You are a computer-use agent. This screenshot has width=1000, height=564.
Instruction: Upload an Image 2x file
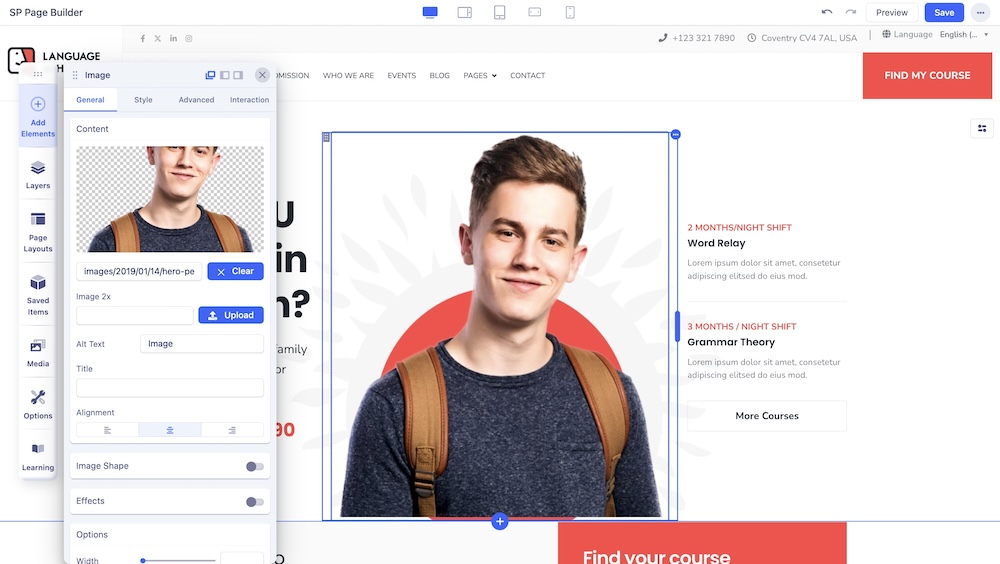pyautogui.click(x=231, y=315)
